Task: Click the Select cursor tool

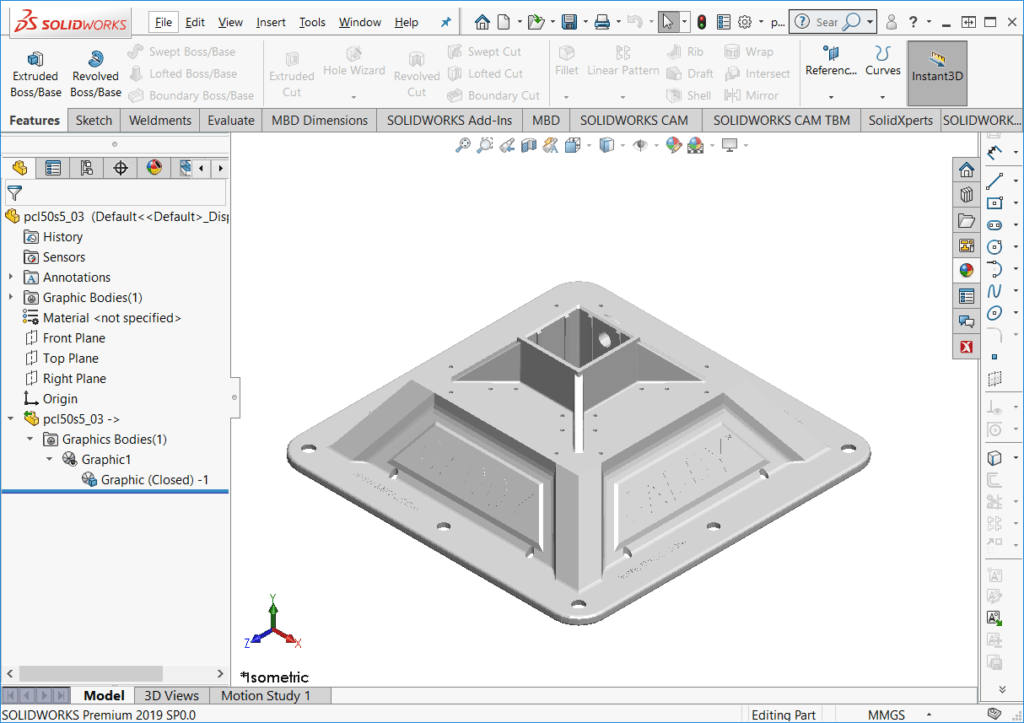Action: point(667,22)
